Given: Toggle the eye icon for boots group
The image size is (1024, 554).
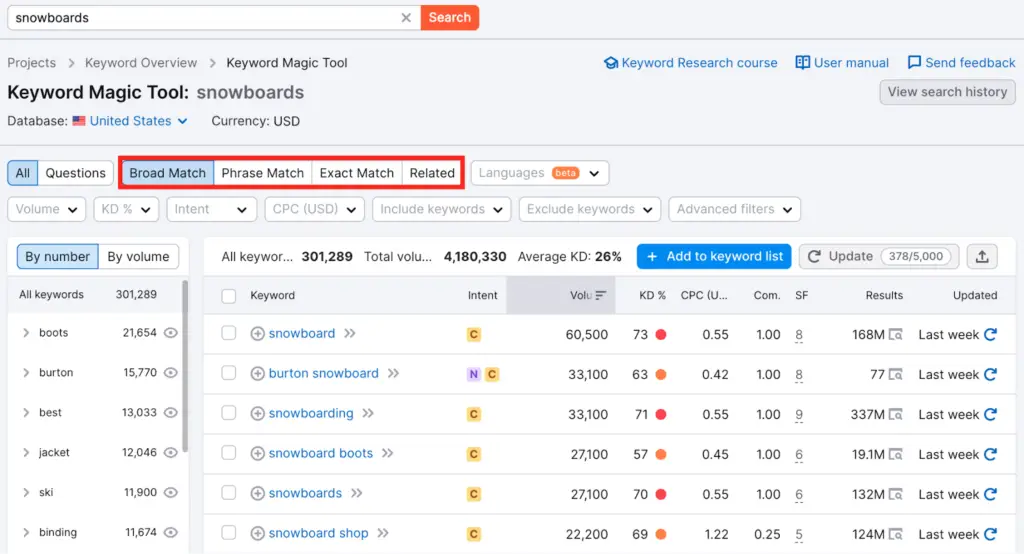Looking at the screenshot, I should coord(170,333).
